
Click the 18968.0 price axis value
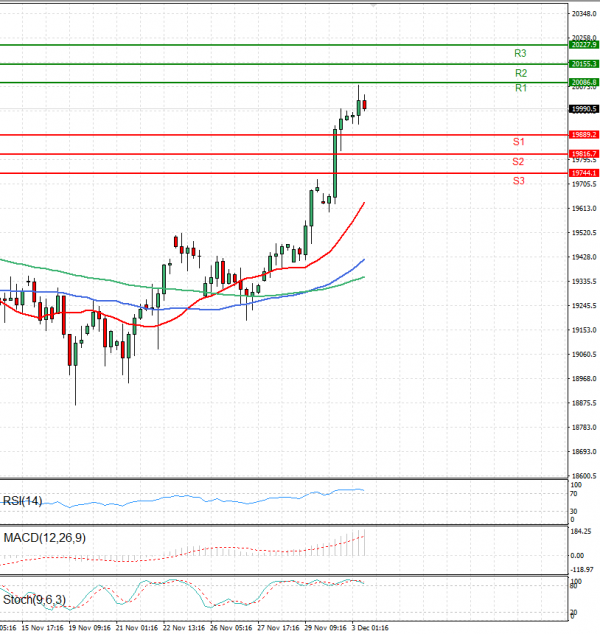coord(584,379)
